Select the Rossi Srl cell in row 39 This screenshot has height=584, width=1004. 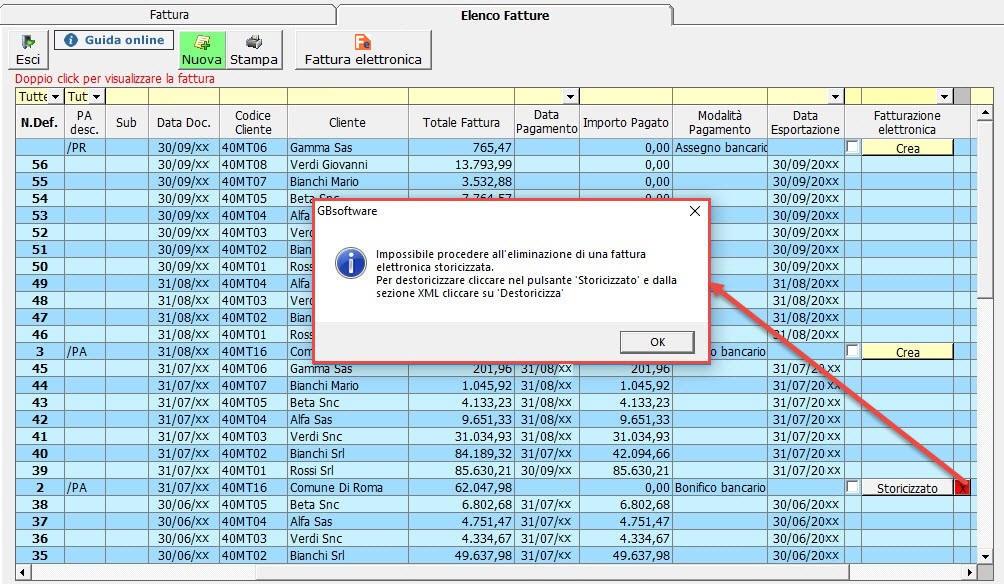click(x=348, y=471)
